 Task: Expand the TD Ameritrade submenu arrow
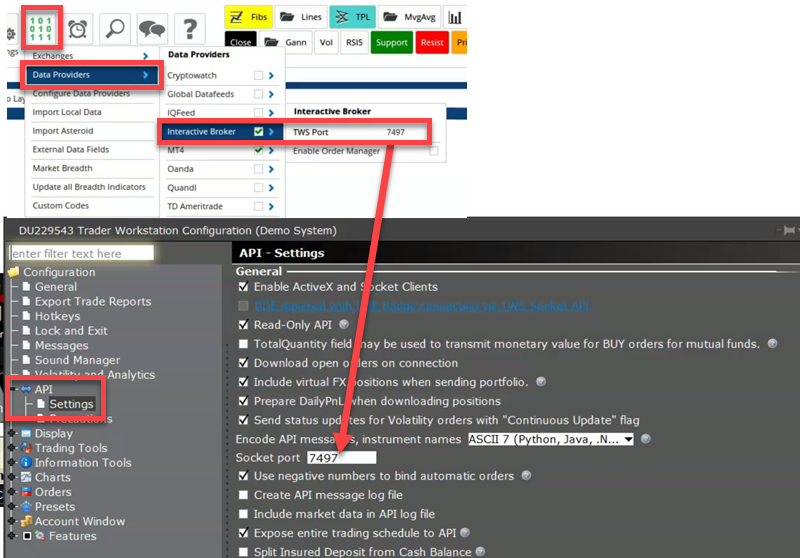[x=271, y=207]
